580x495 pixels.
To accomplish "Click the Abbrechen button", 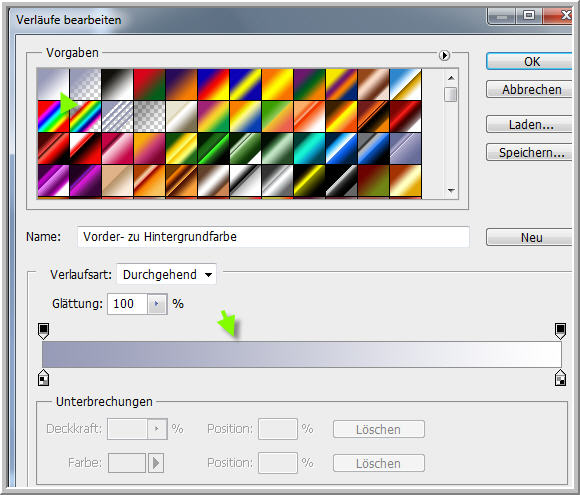I will pos(530,89).
